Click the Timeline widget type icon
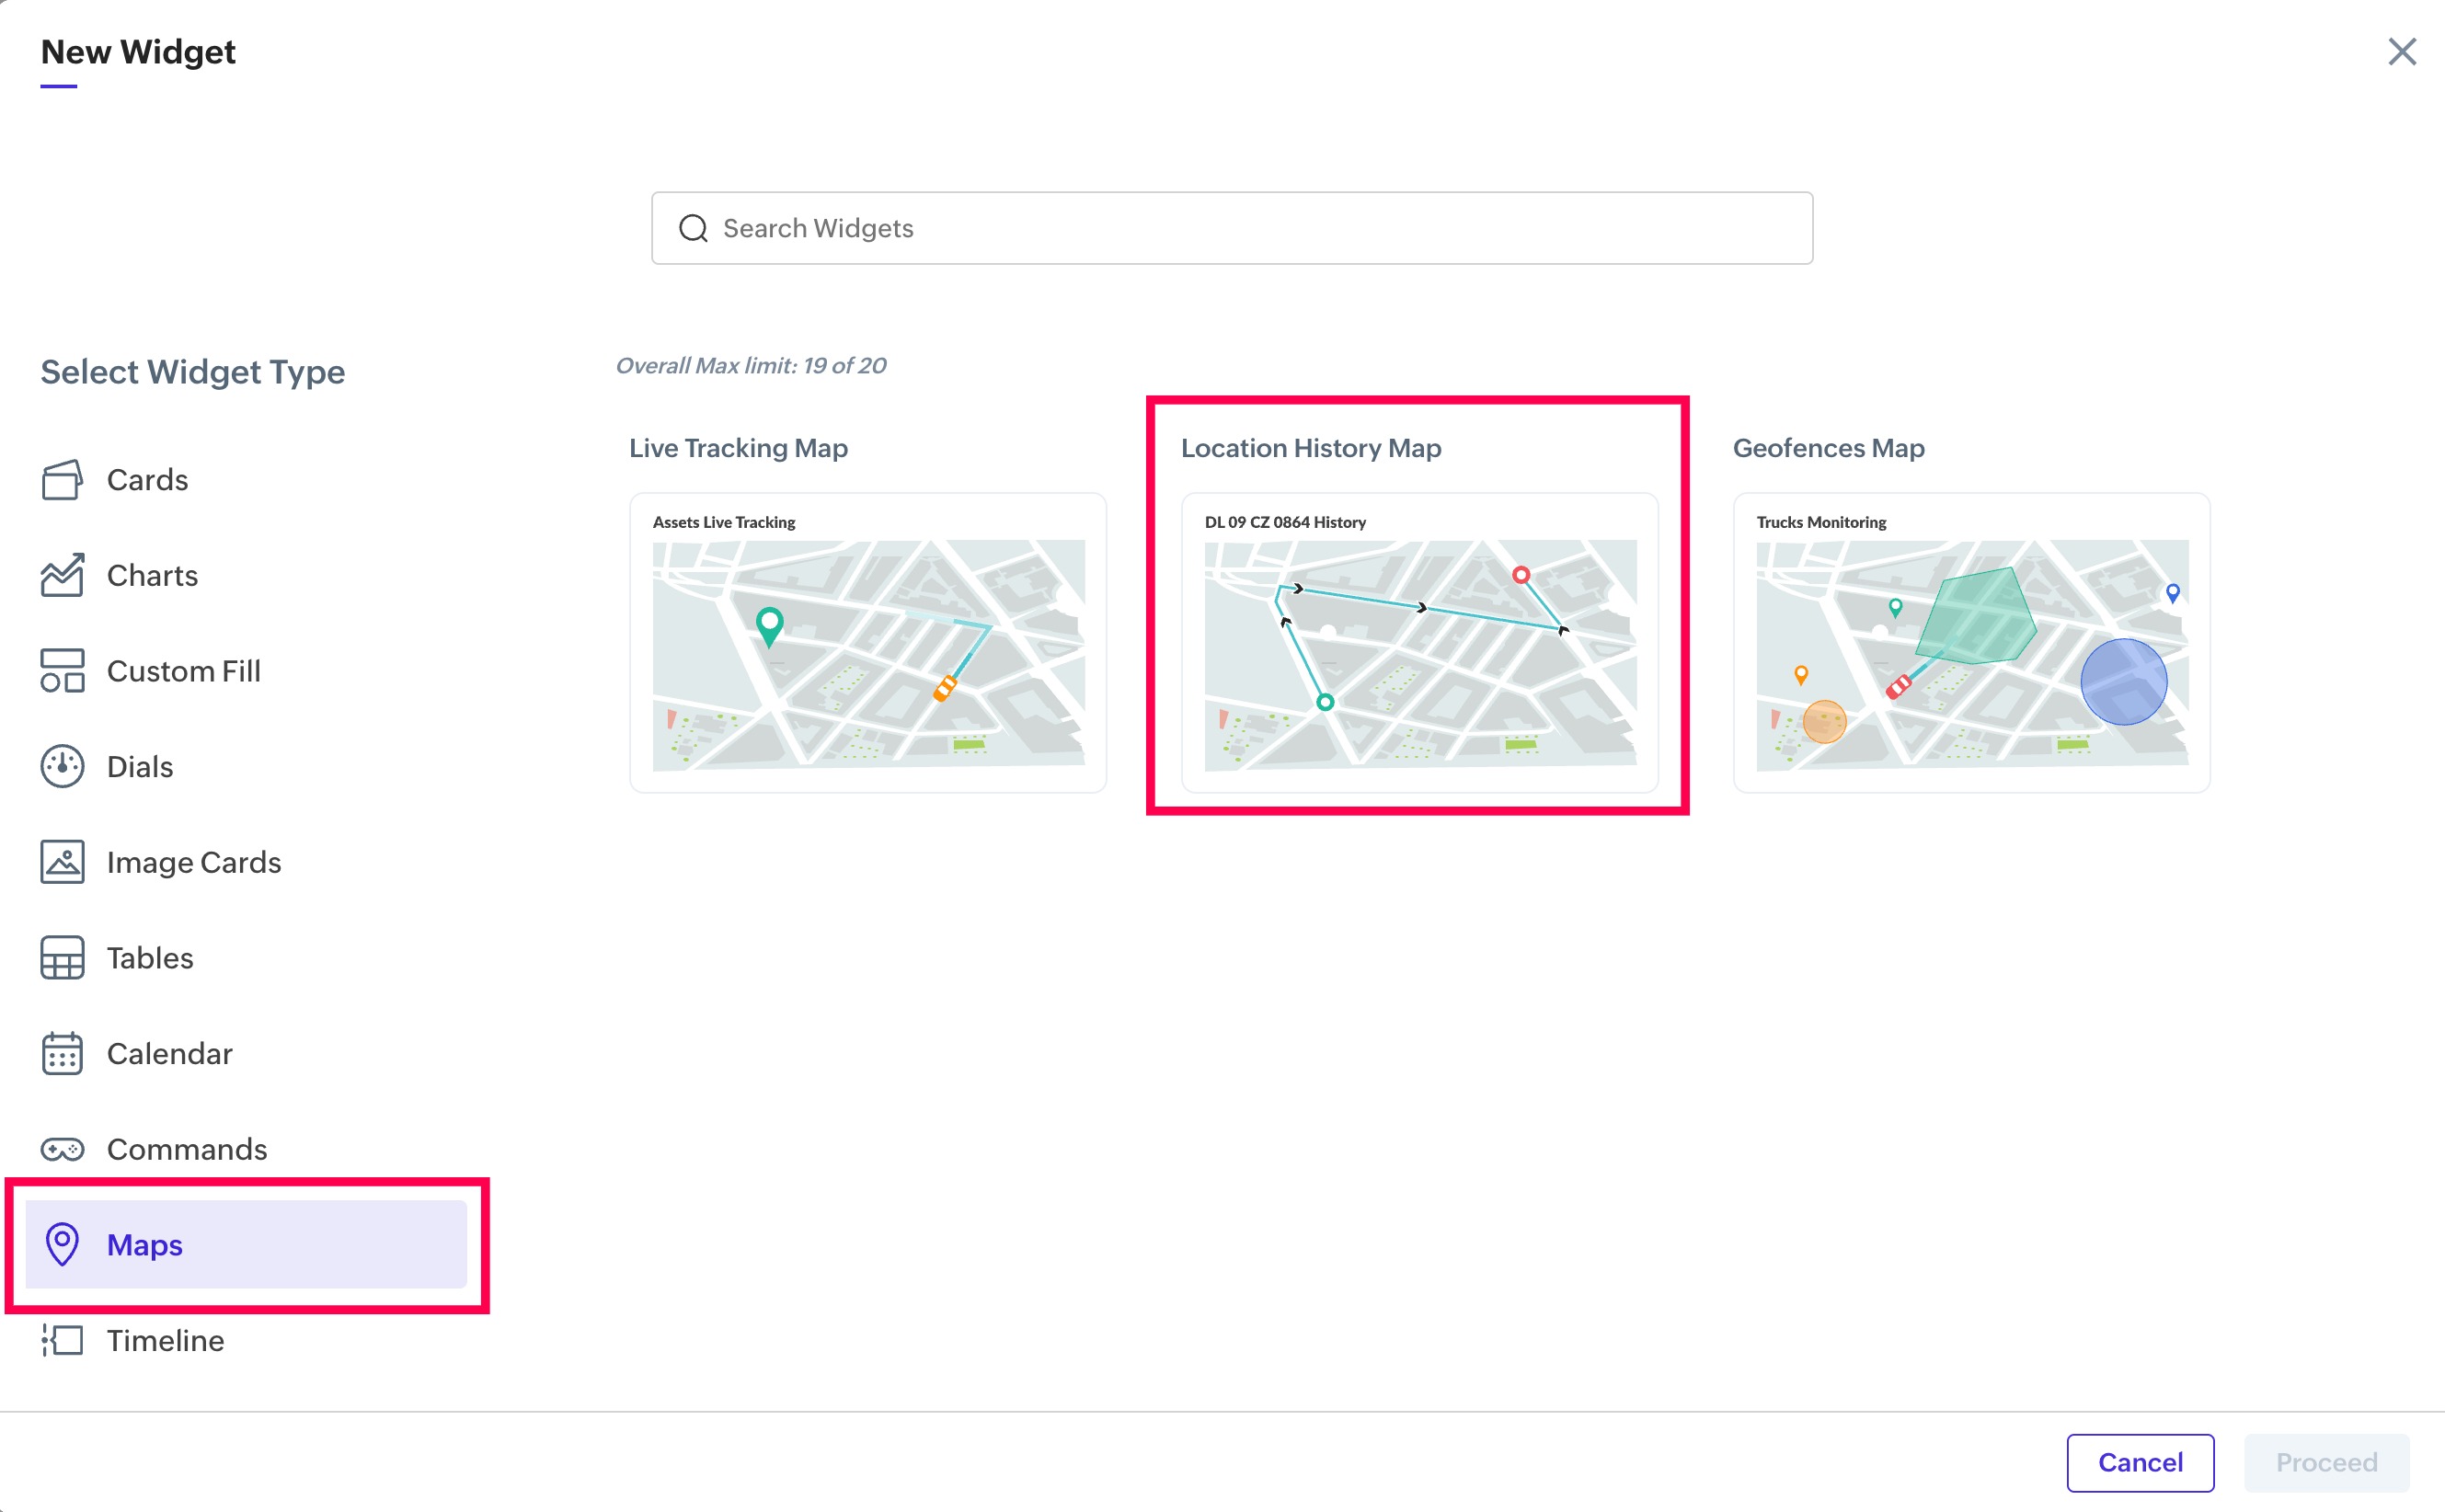The image size is (2445, 1512). point(62,1340)
